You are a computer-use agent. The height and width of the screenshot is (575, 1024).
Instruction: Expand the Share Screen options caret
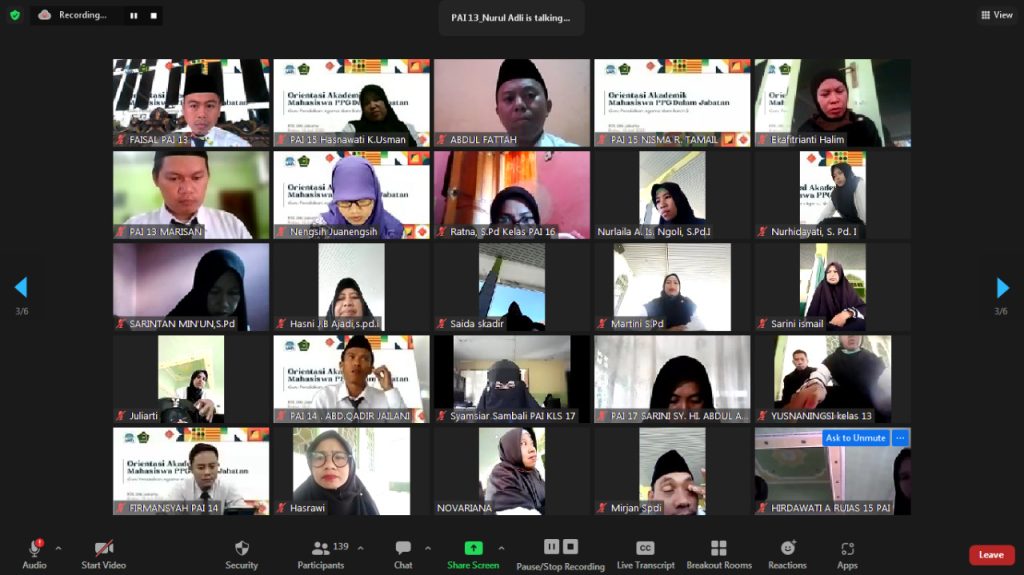point(501,548)
